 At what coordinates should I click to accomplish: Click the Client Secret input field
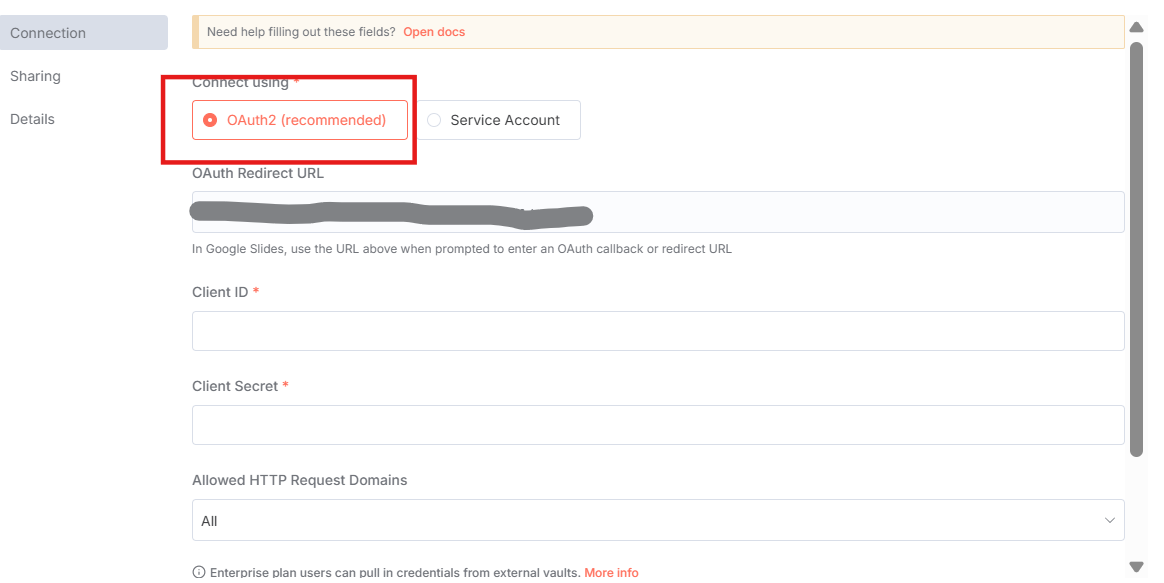click(658, 425)
